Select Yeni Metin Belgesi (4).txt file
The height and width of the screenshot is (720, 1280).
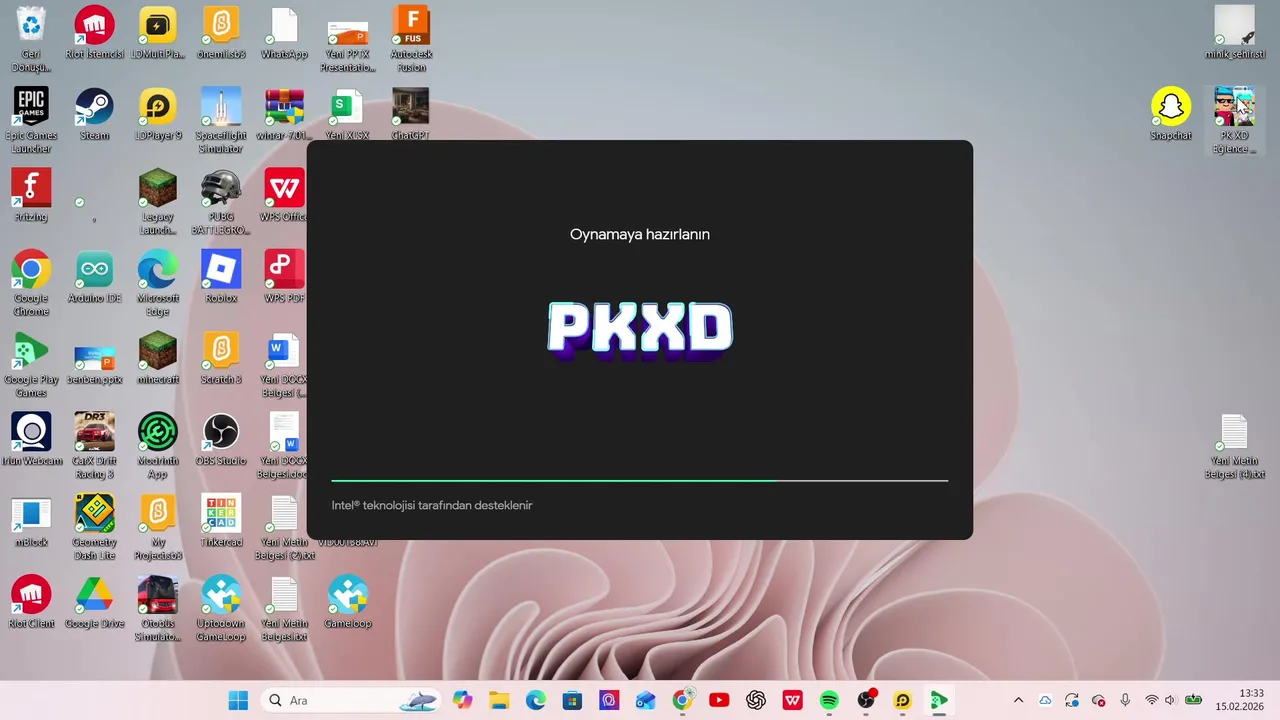pyautogui.click(x=1234, y=446)
